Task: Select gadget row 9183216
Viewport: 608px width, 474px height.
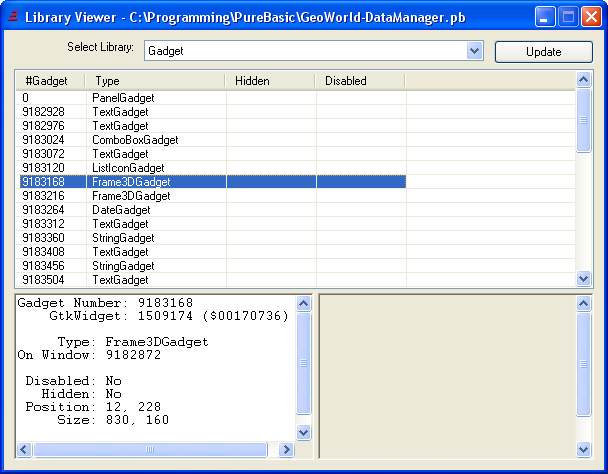Action: [212, 195]
